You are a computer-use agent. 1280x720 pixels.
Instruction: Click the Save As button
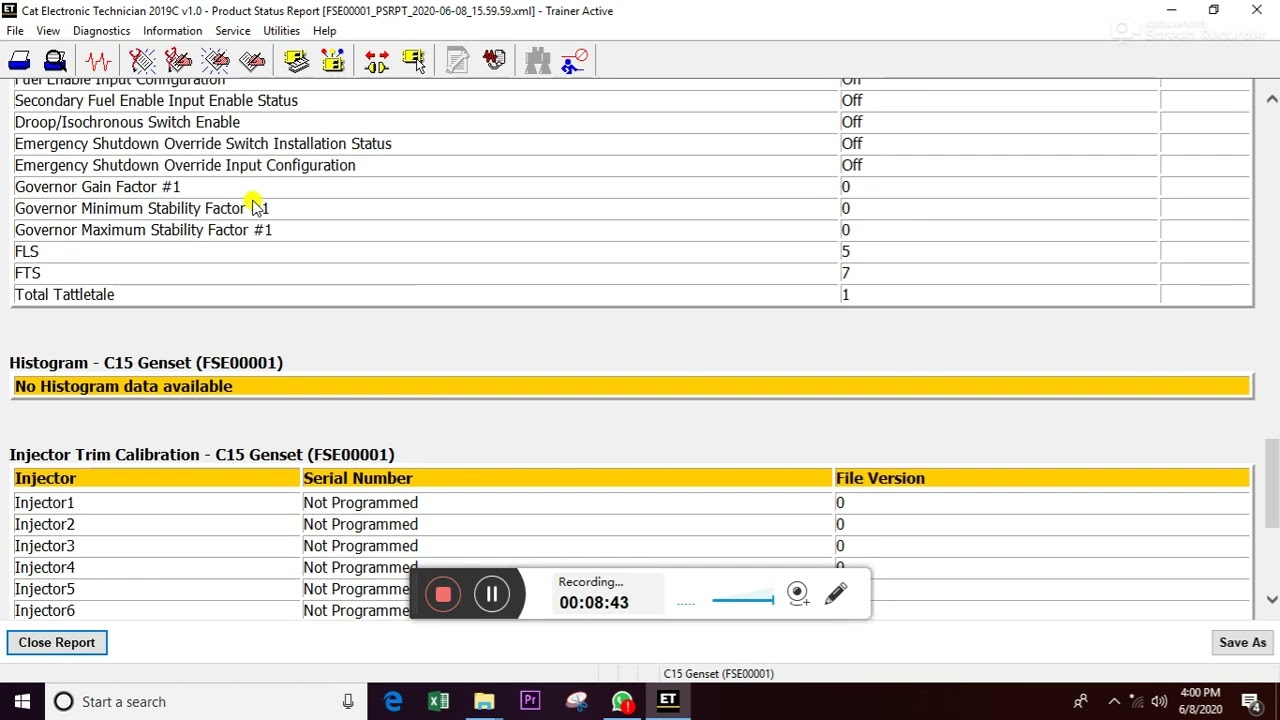1242,643
